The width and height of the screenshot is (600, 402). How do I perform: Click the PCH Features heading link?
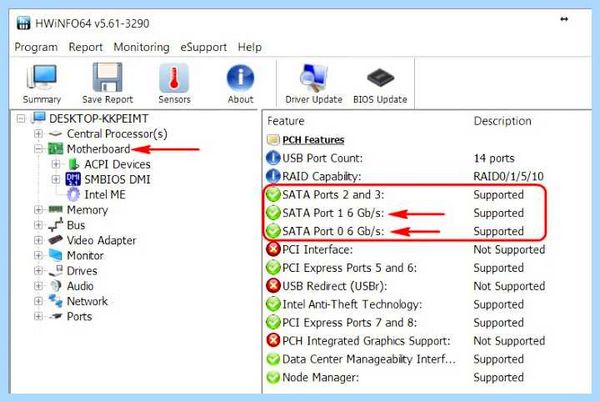click(313, 140)
